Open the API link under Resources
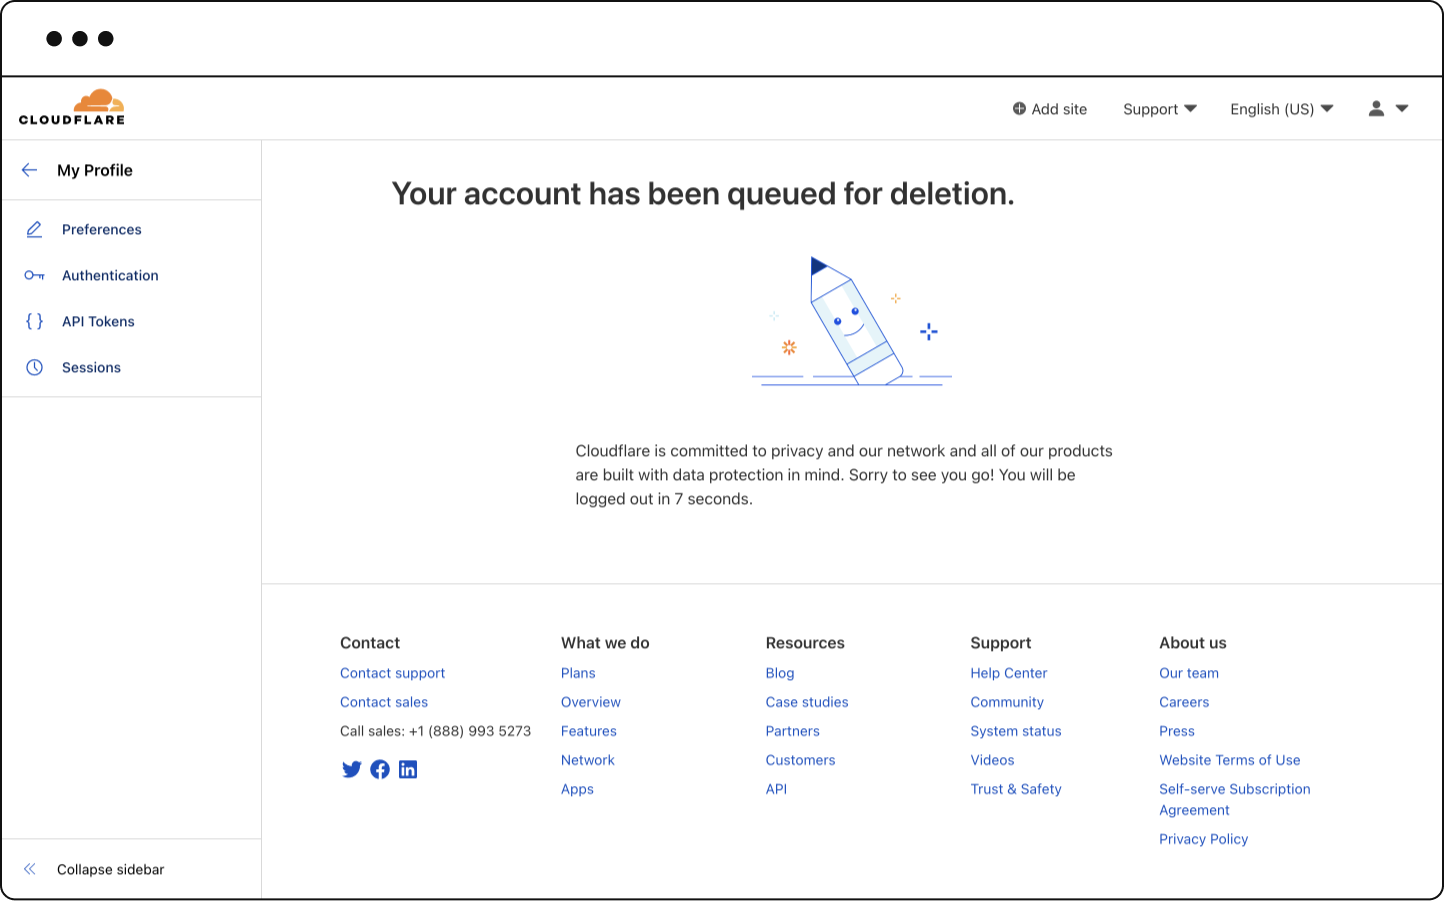Image resolution: width=1444 pixels, height=901 pixels. click(776, 789)
